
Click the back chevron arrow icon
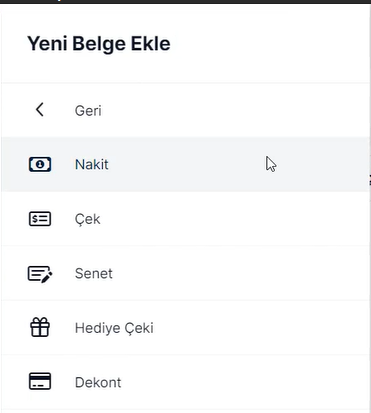pos(40,110)
